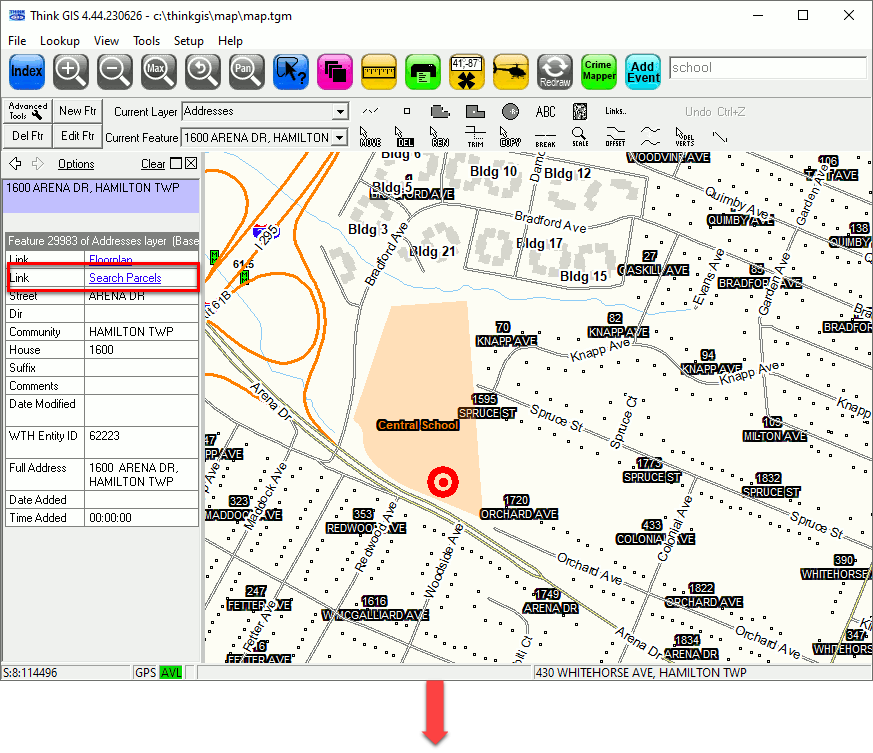Open the Lookup menu
The width and height of the screenshot is (873, 753).
[60, 41]
